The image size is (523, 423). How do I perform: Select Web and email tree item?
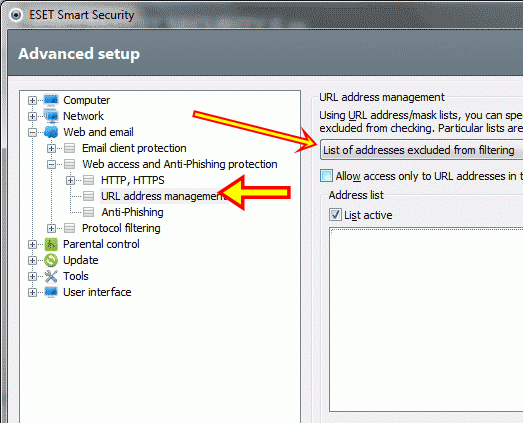98,132
